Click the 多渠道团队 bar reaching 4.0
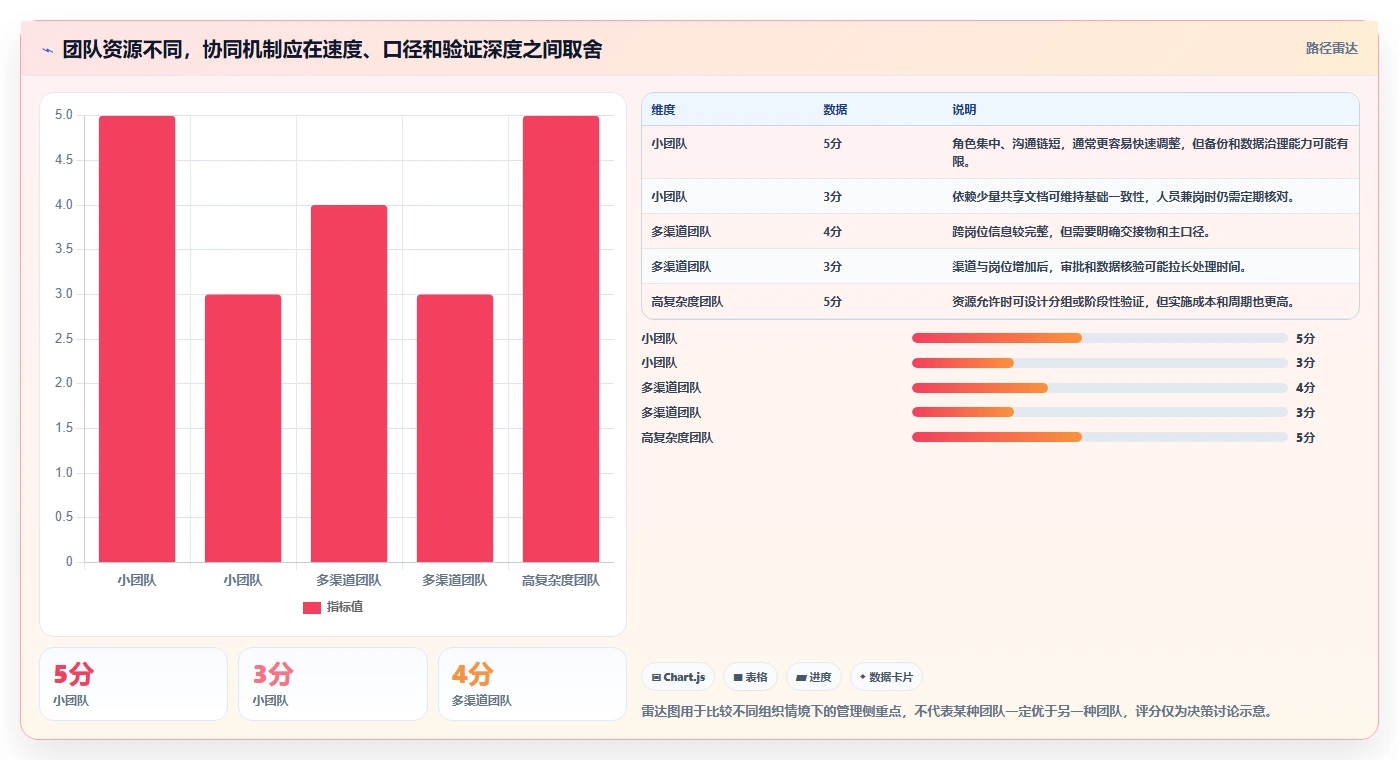The image size is (1399, 760). 349,383
